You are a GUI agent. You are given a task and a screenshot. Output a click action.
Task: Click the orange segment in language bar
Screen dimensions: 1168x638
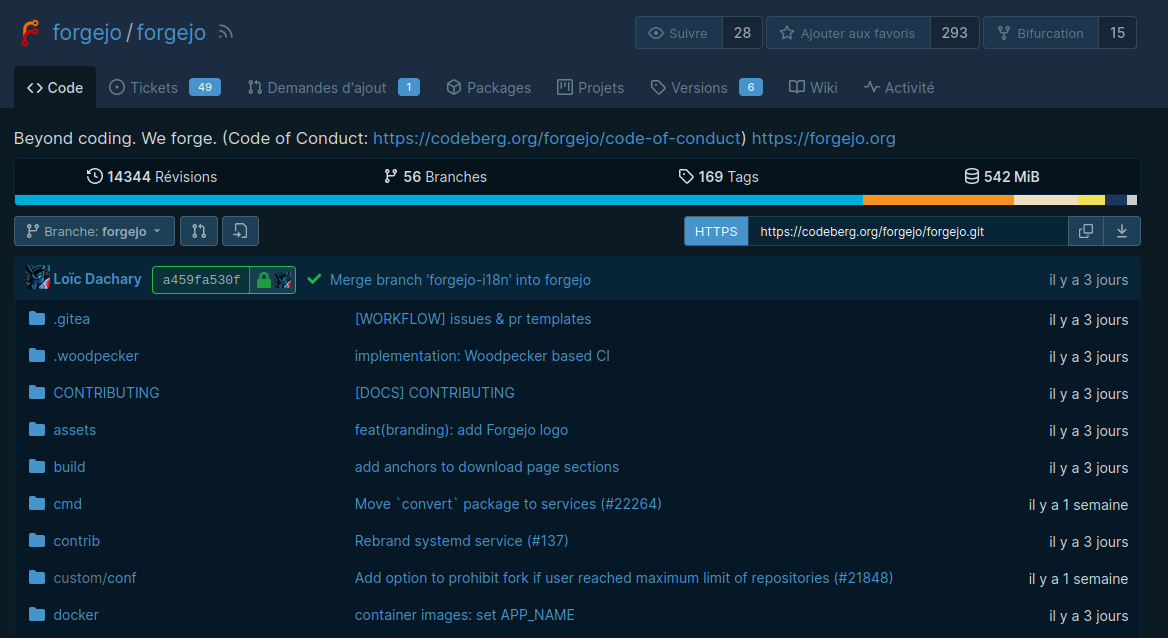click(x=937, y=200)
